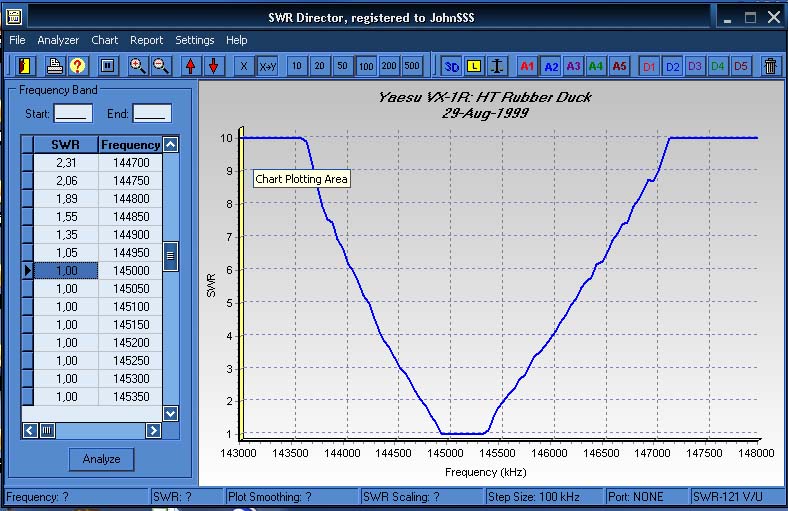Viewport: 788px width, 511px height.
Task: Click the selected 145000 frequency cell
Action: pyautogui.click(x=130, y=271)
